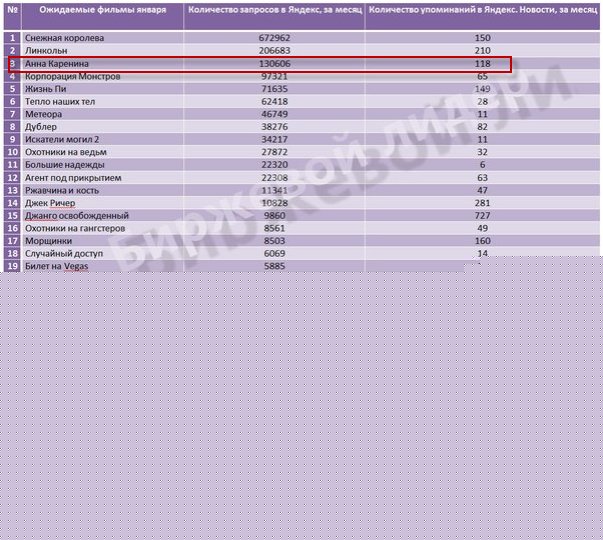Click the value 38276
603x540 pixels.
point(274,127)
